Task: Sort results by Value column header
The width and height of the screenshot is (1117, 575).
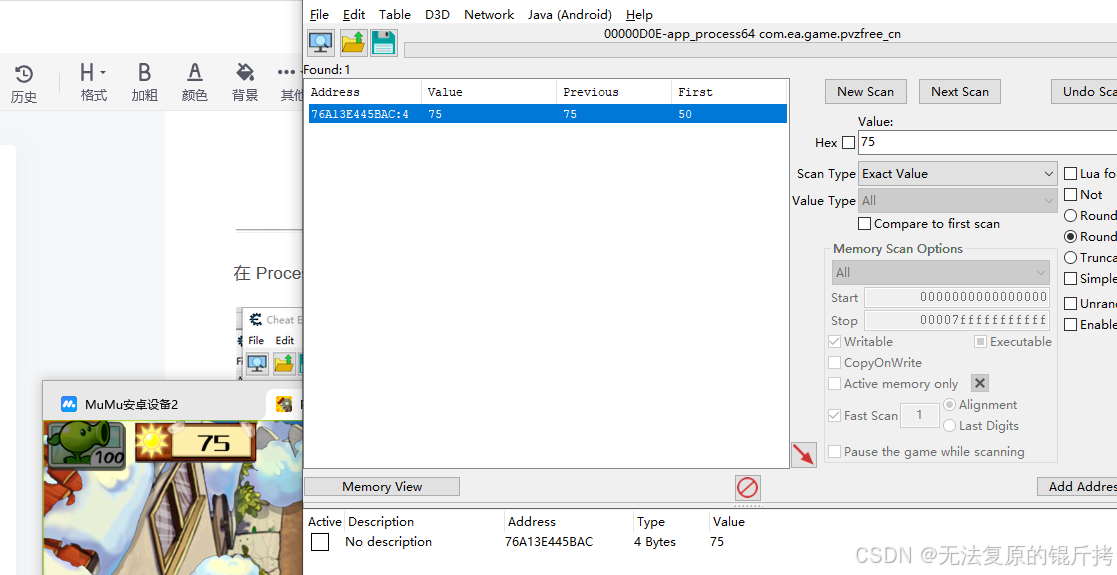Action: pyautogui.click(x=489, y=92)
